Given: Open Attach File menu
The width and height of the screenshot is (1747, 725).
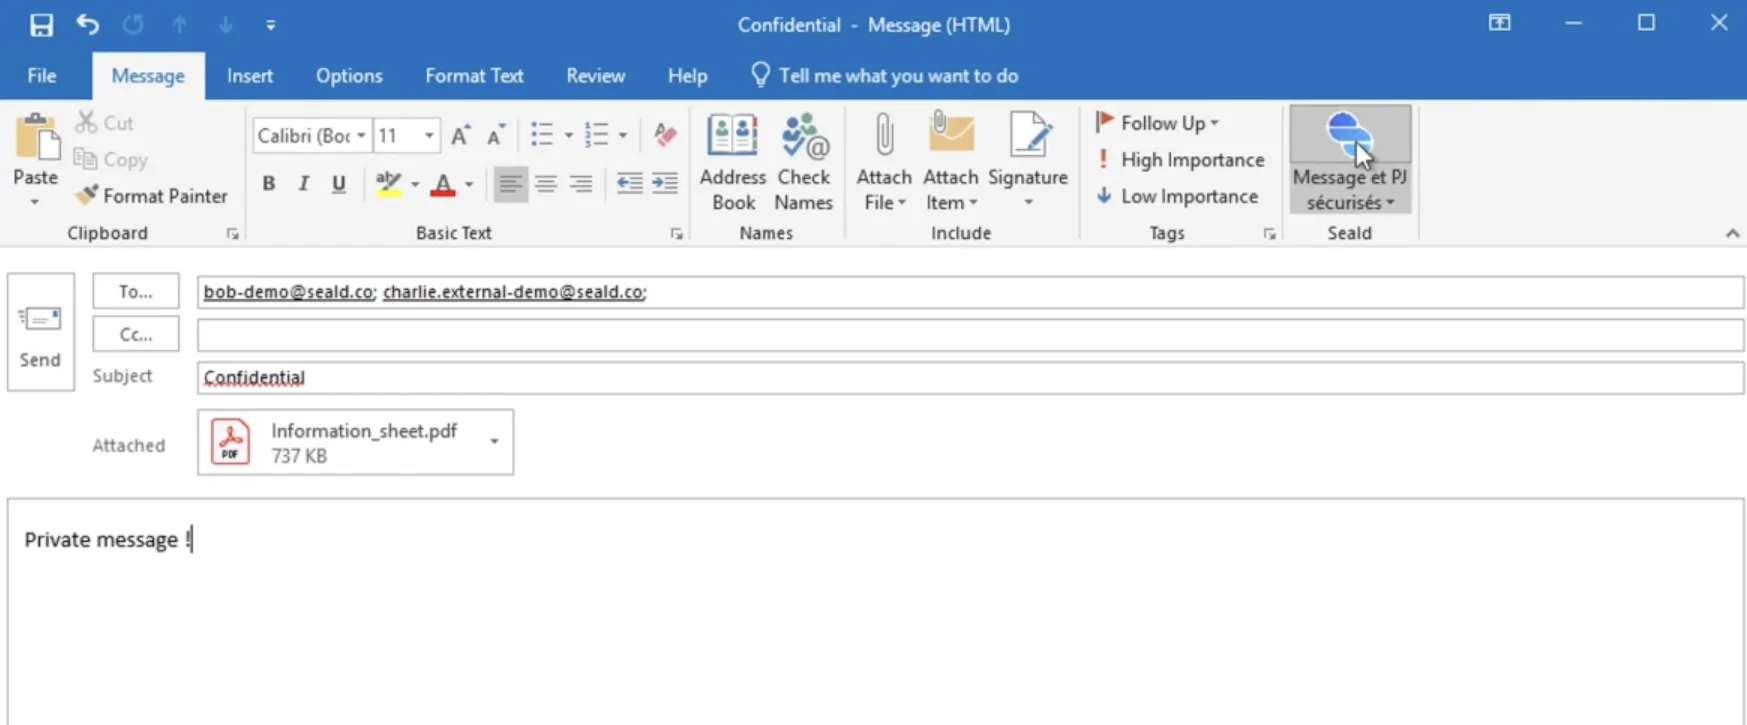Looking at the screenshot, I should point(884,162).
